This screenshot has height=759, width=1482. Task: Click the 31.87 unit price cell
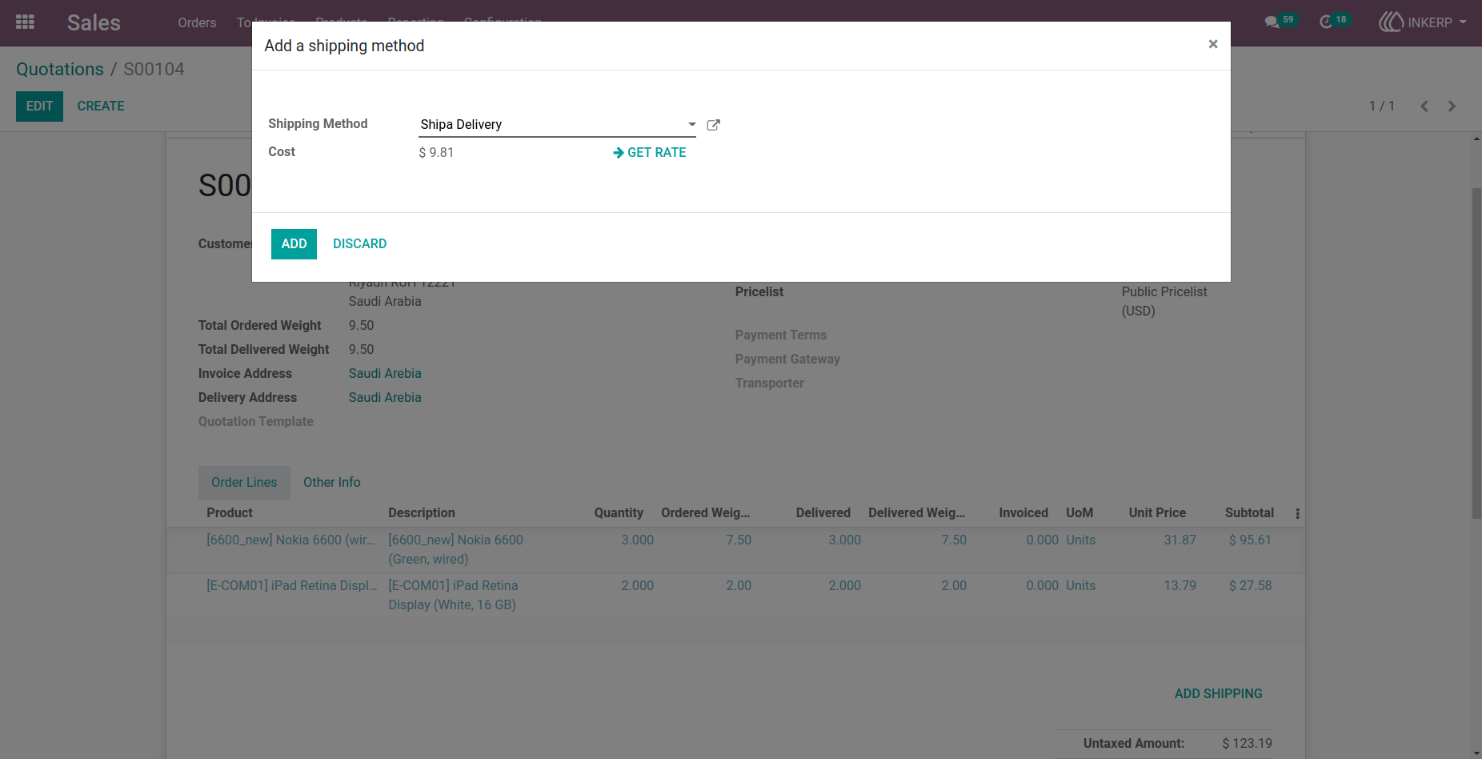click(1180, 540)
